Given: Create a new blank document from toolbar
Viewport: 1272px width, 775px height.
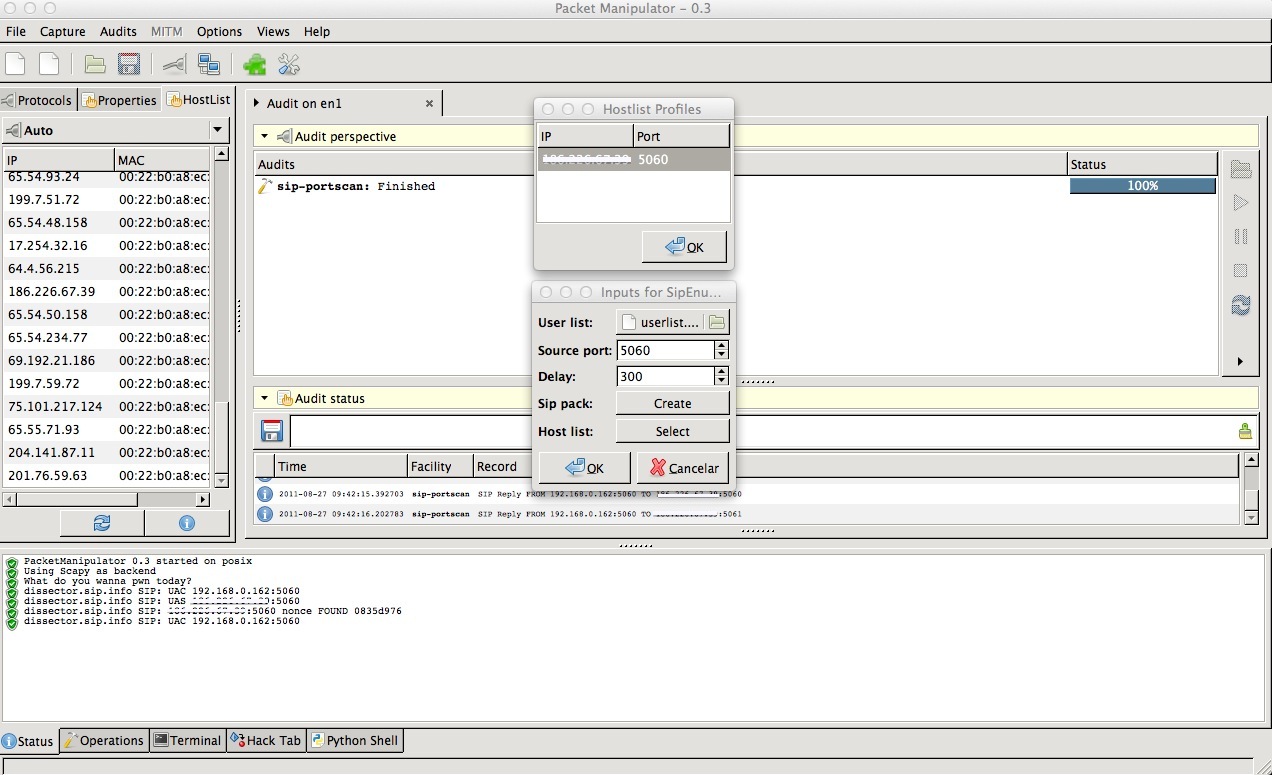Looking at the screenshot, I should click(x=15, y=65).
